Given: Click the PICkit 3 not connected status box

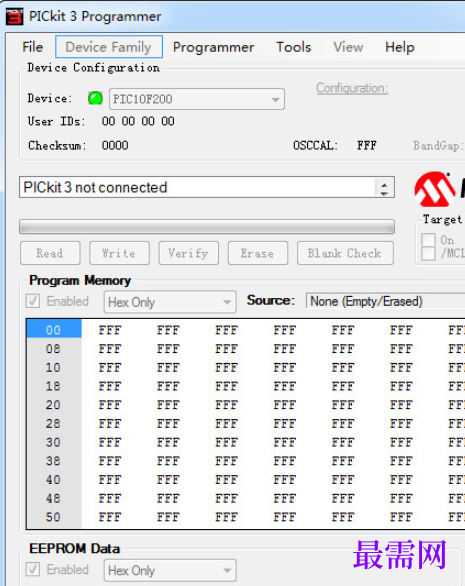Looking at the screenshot, I should tap(207, 187).
